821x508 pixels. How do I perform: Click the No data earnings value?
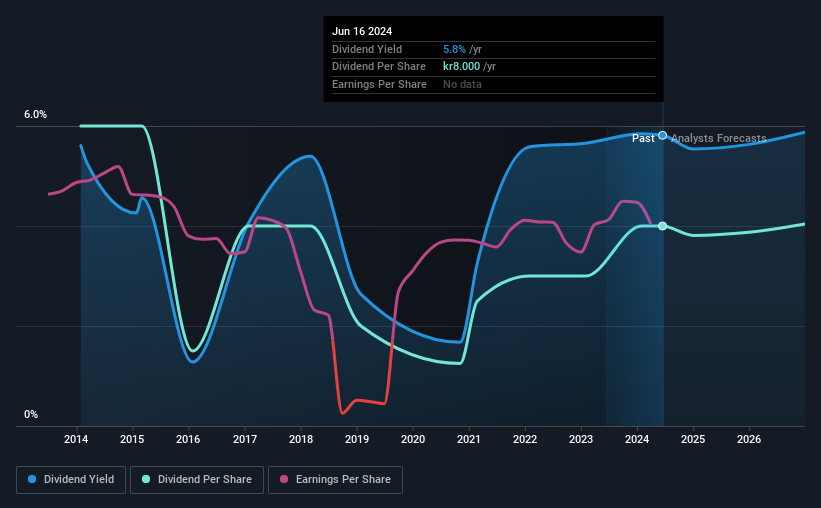coord(462,84)
